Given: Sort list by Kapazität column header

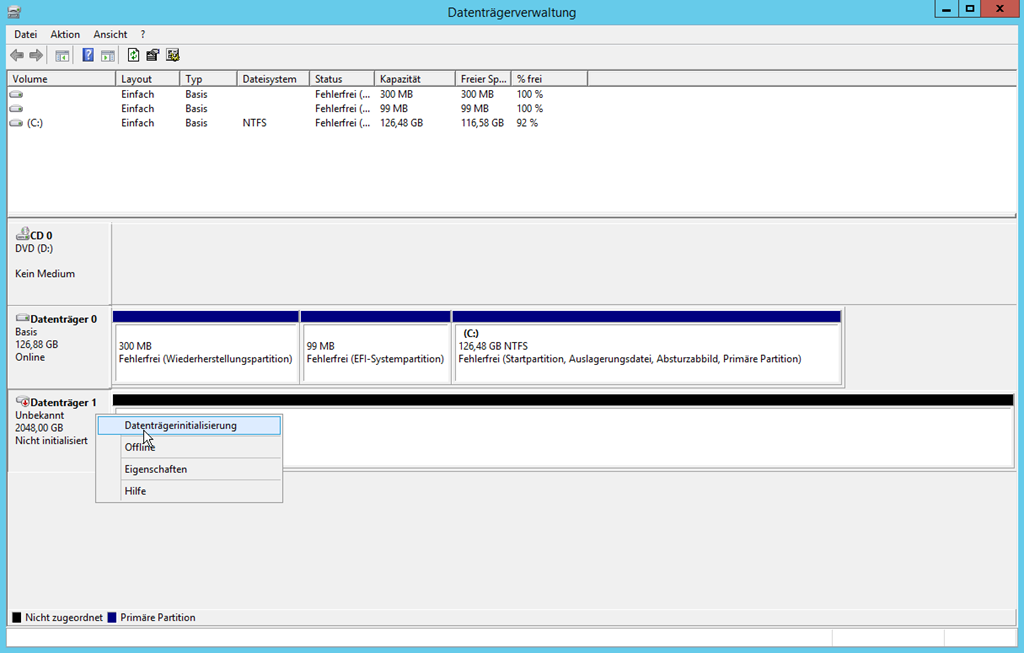Looking at the screenshot, I should [x=400, y=79].
